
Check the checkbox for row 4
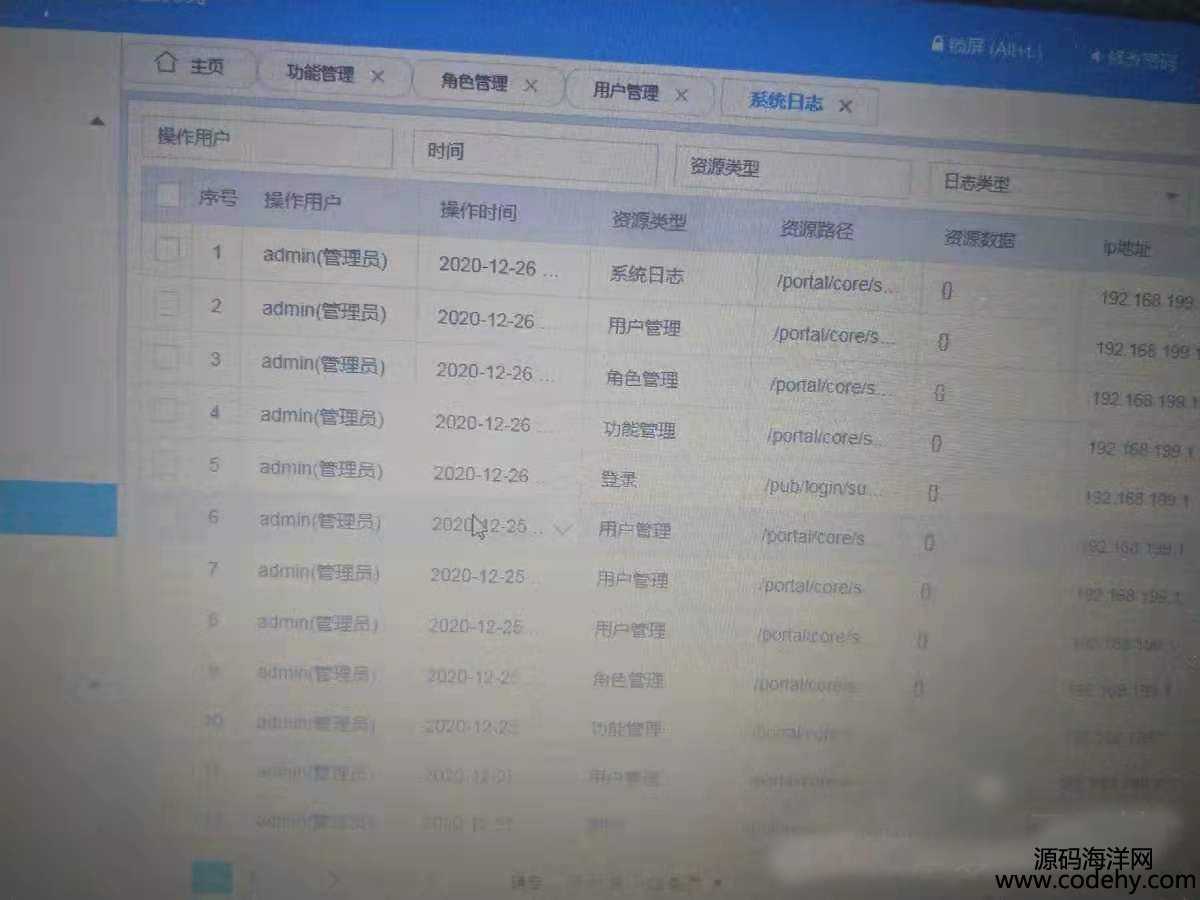coord(164,410)
